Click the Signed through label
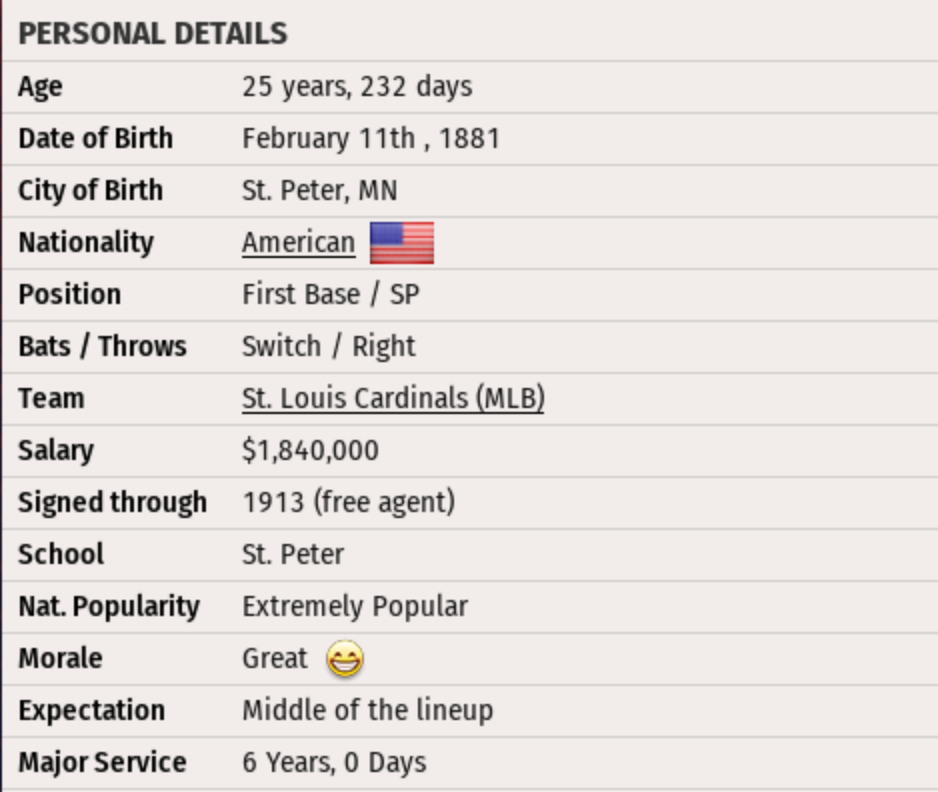This screenshot has width=938, height=792. [x=112, y=502]
